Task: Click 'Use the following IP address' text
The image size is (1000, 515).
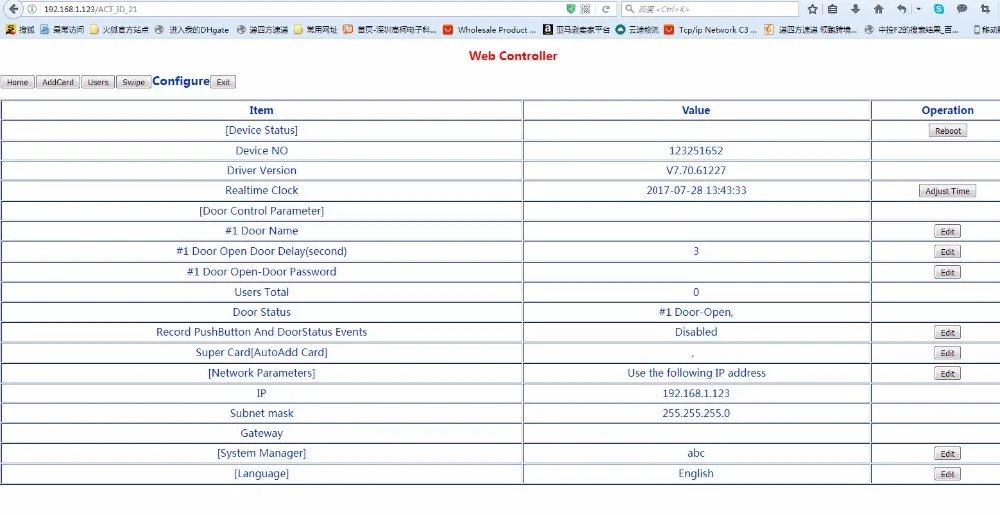Action: coord(696,373)
